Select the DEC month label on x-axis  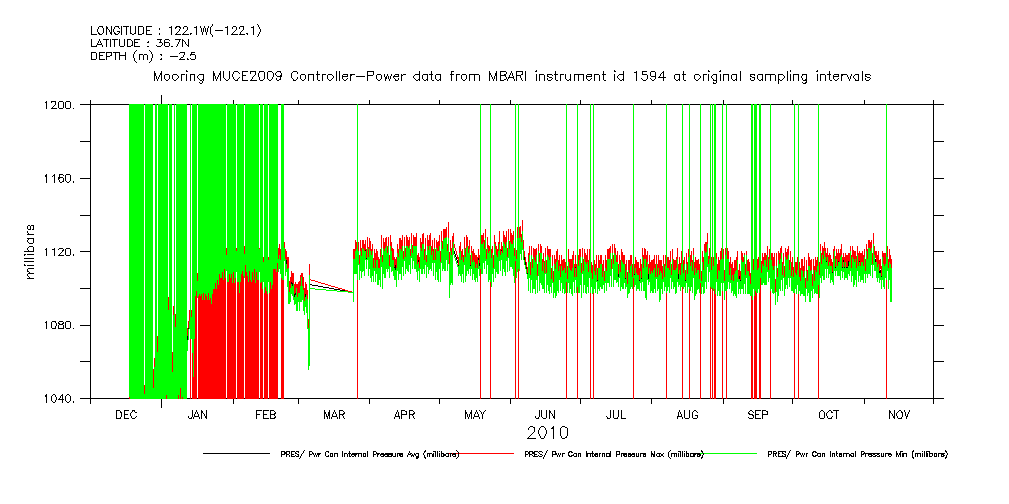click(126, 414)
